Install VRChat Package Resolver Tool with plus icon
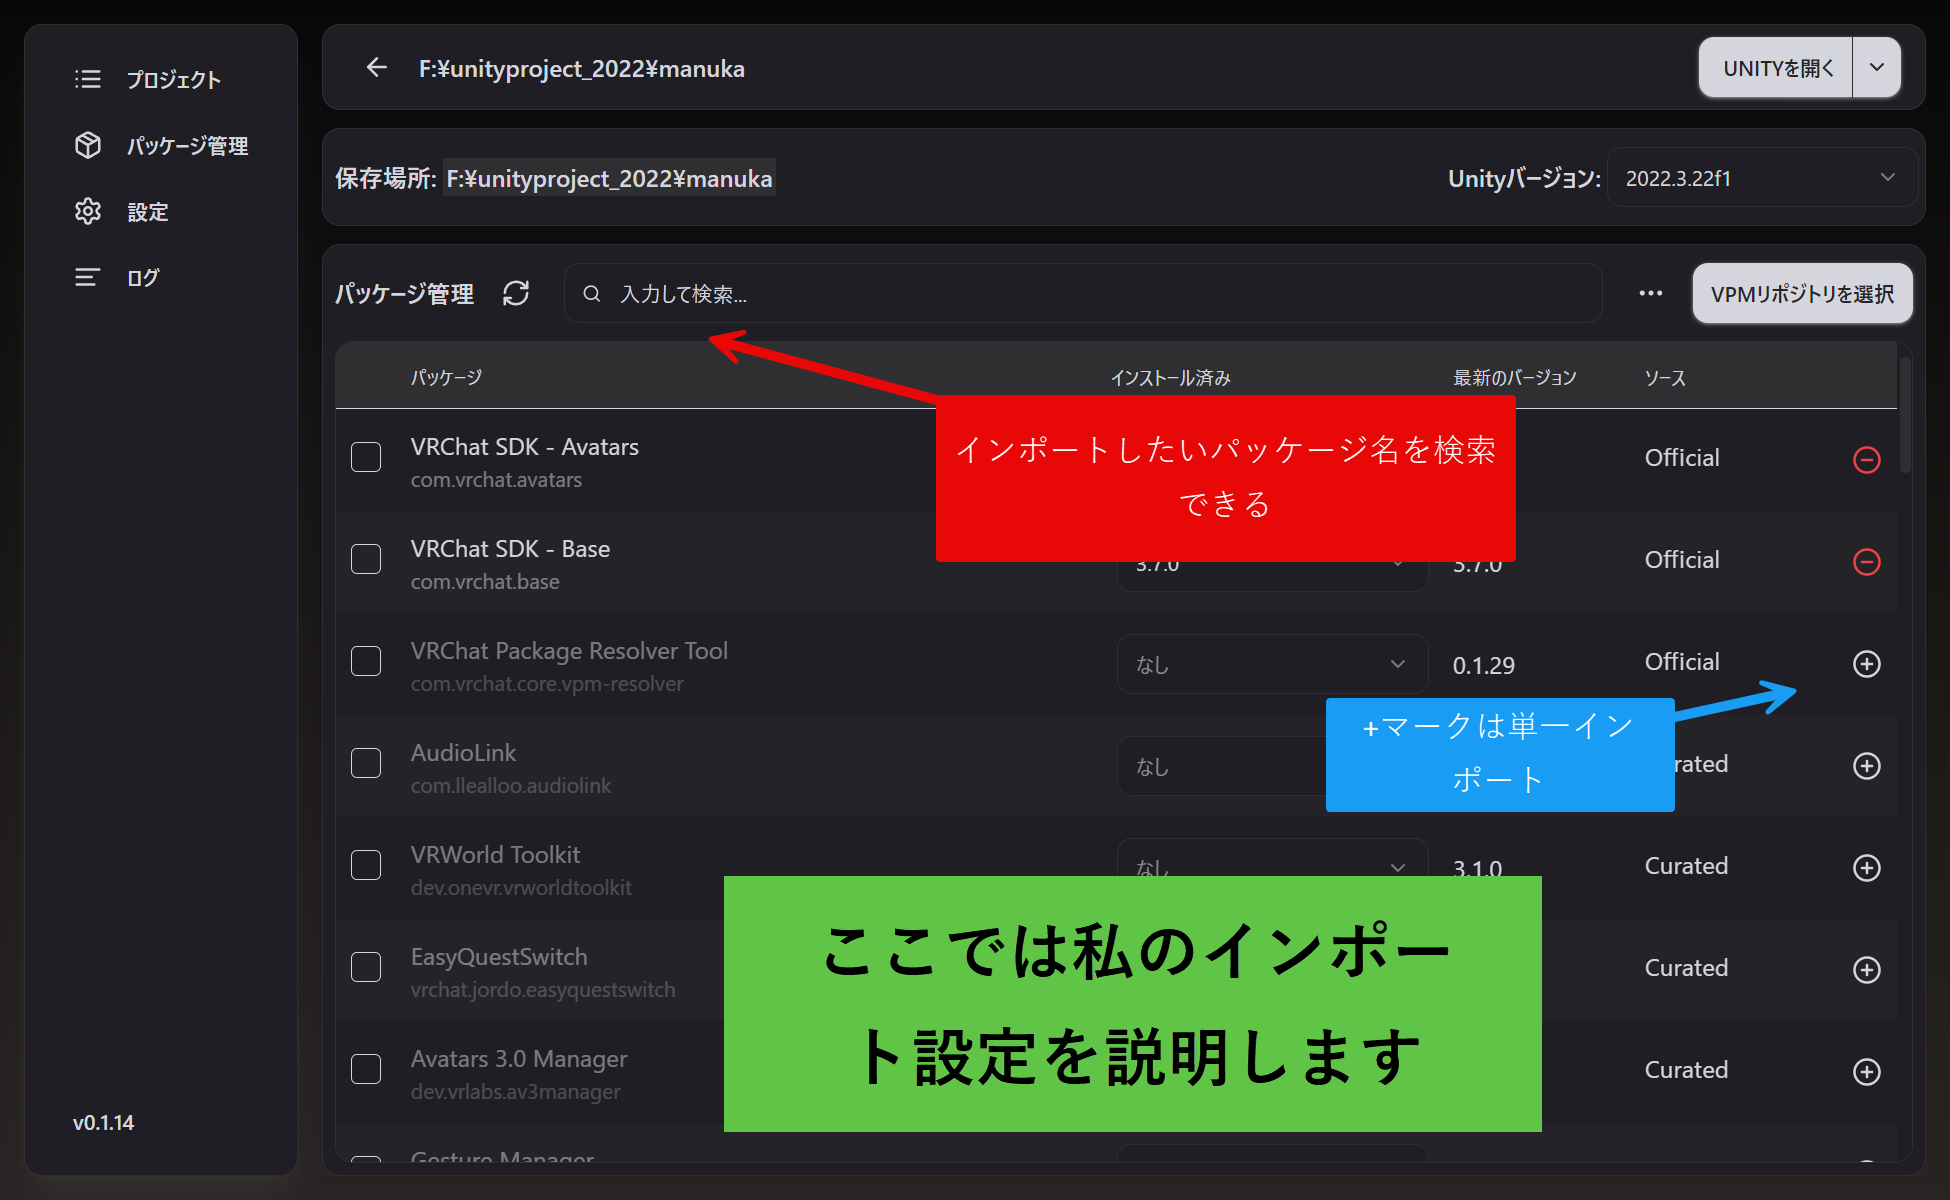This screenshot has height=1200, width=1950. [1867, 664]
